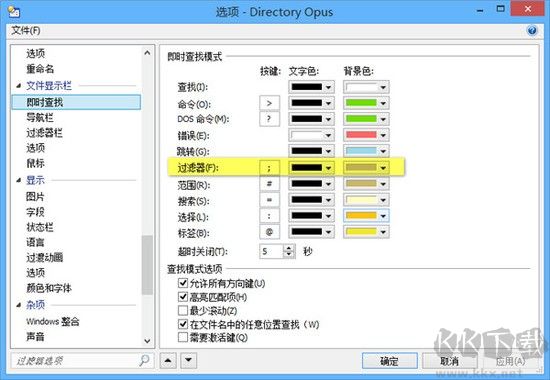
Task: Toggle 允许所有方向键(U) checkbox
Action: pyautogui.click(x=183, y=283)
